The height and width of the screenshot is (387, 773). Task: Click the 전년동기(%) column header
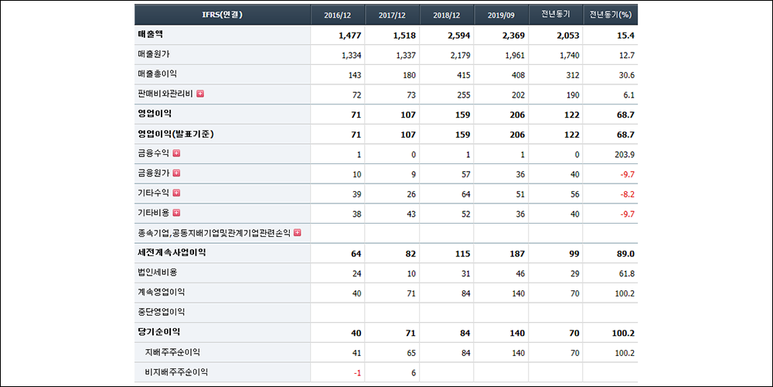click(610, 15)
